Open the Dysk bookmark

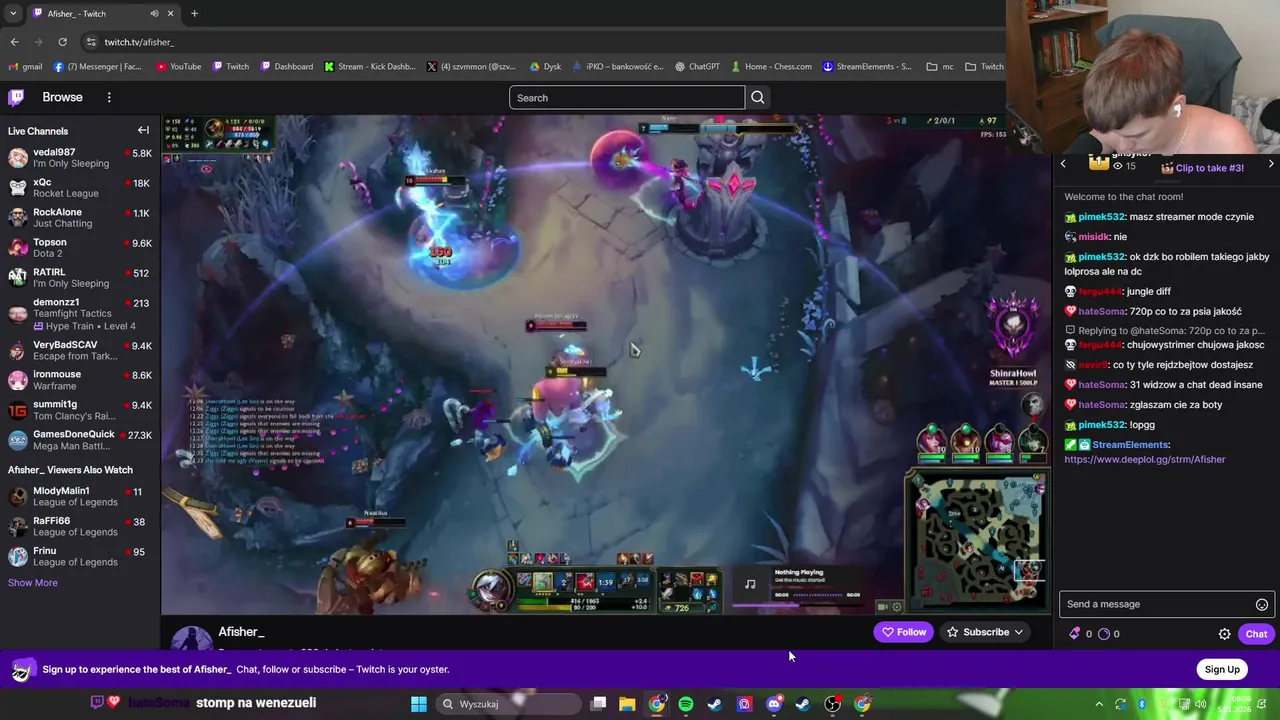coord(545,67)
